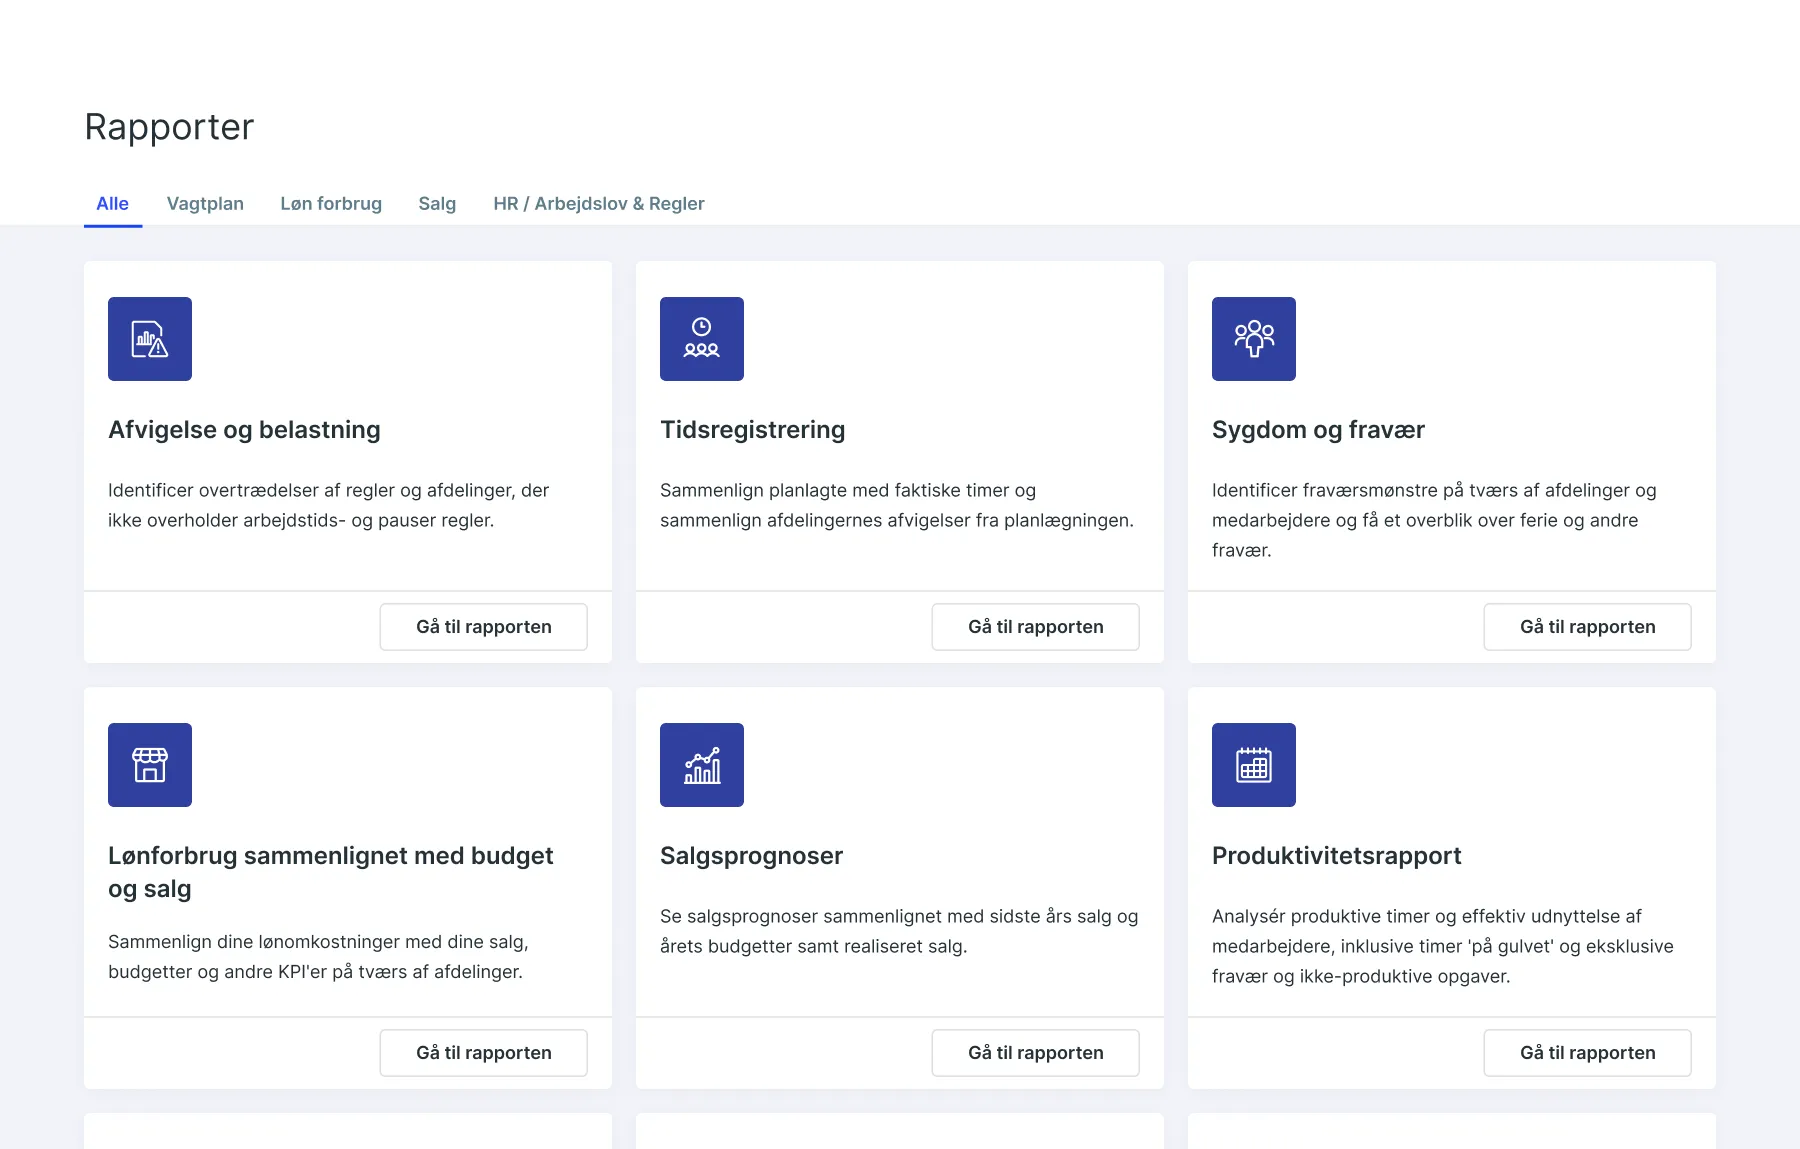Click the description starting 'Identificer fraværsmønstre'
Screen dimensions: 1800x1149
pos(1434,520)
